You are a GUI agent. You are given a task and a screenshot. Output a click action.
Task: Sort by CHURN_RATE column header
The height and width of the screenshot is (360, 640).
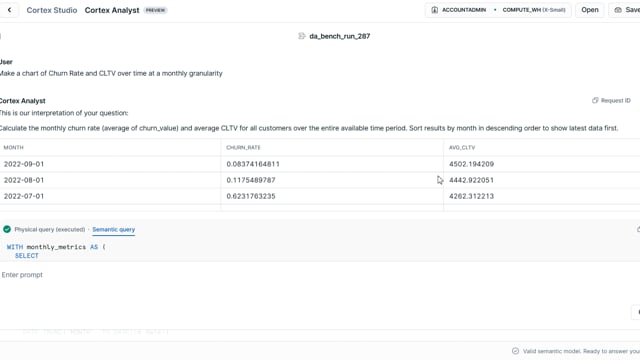click(x=243, y=147)
